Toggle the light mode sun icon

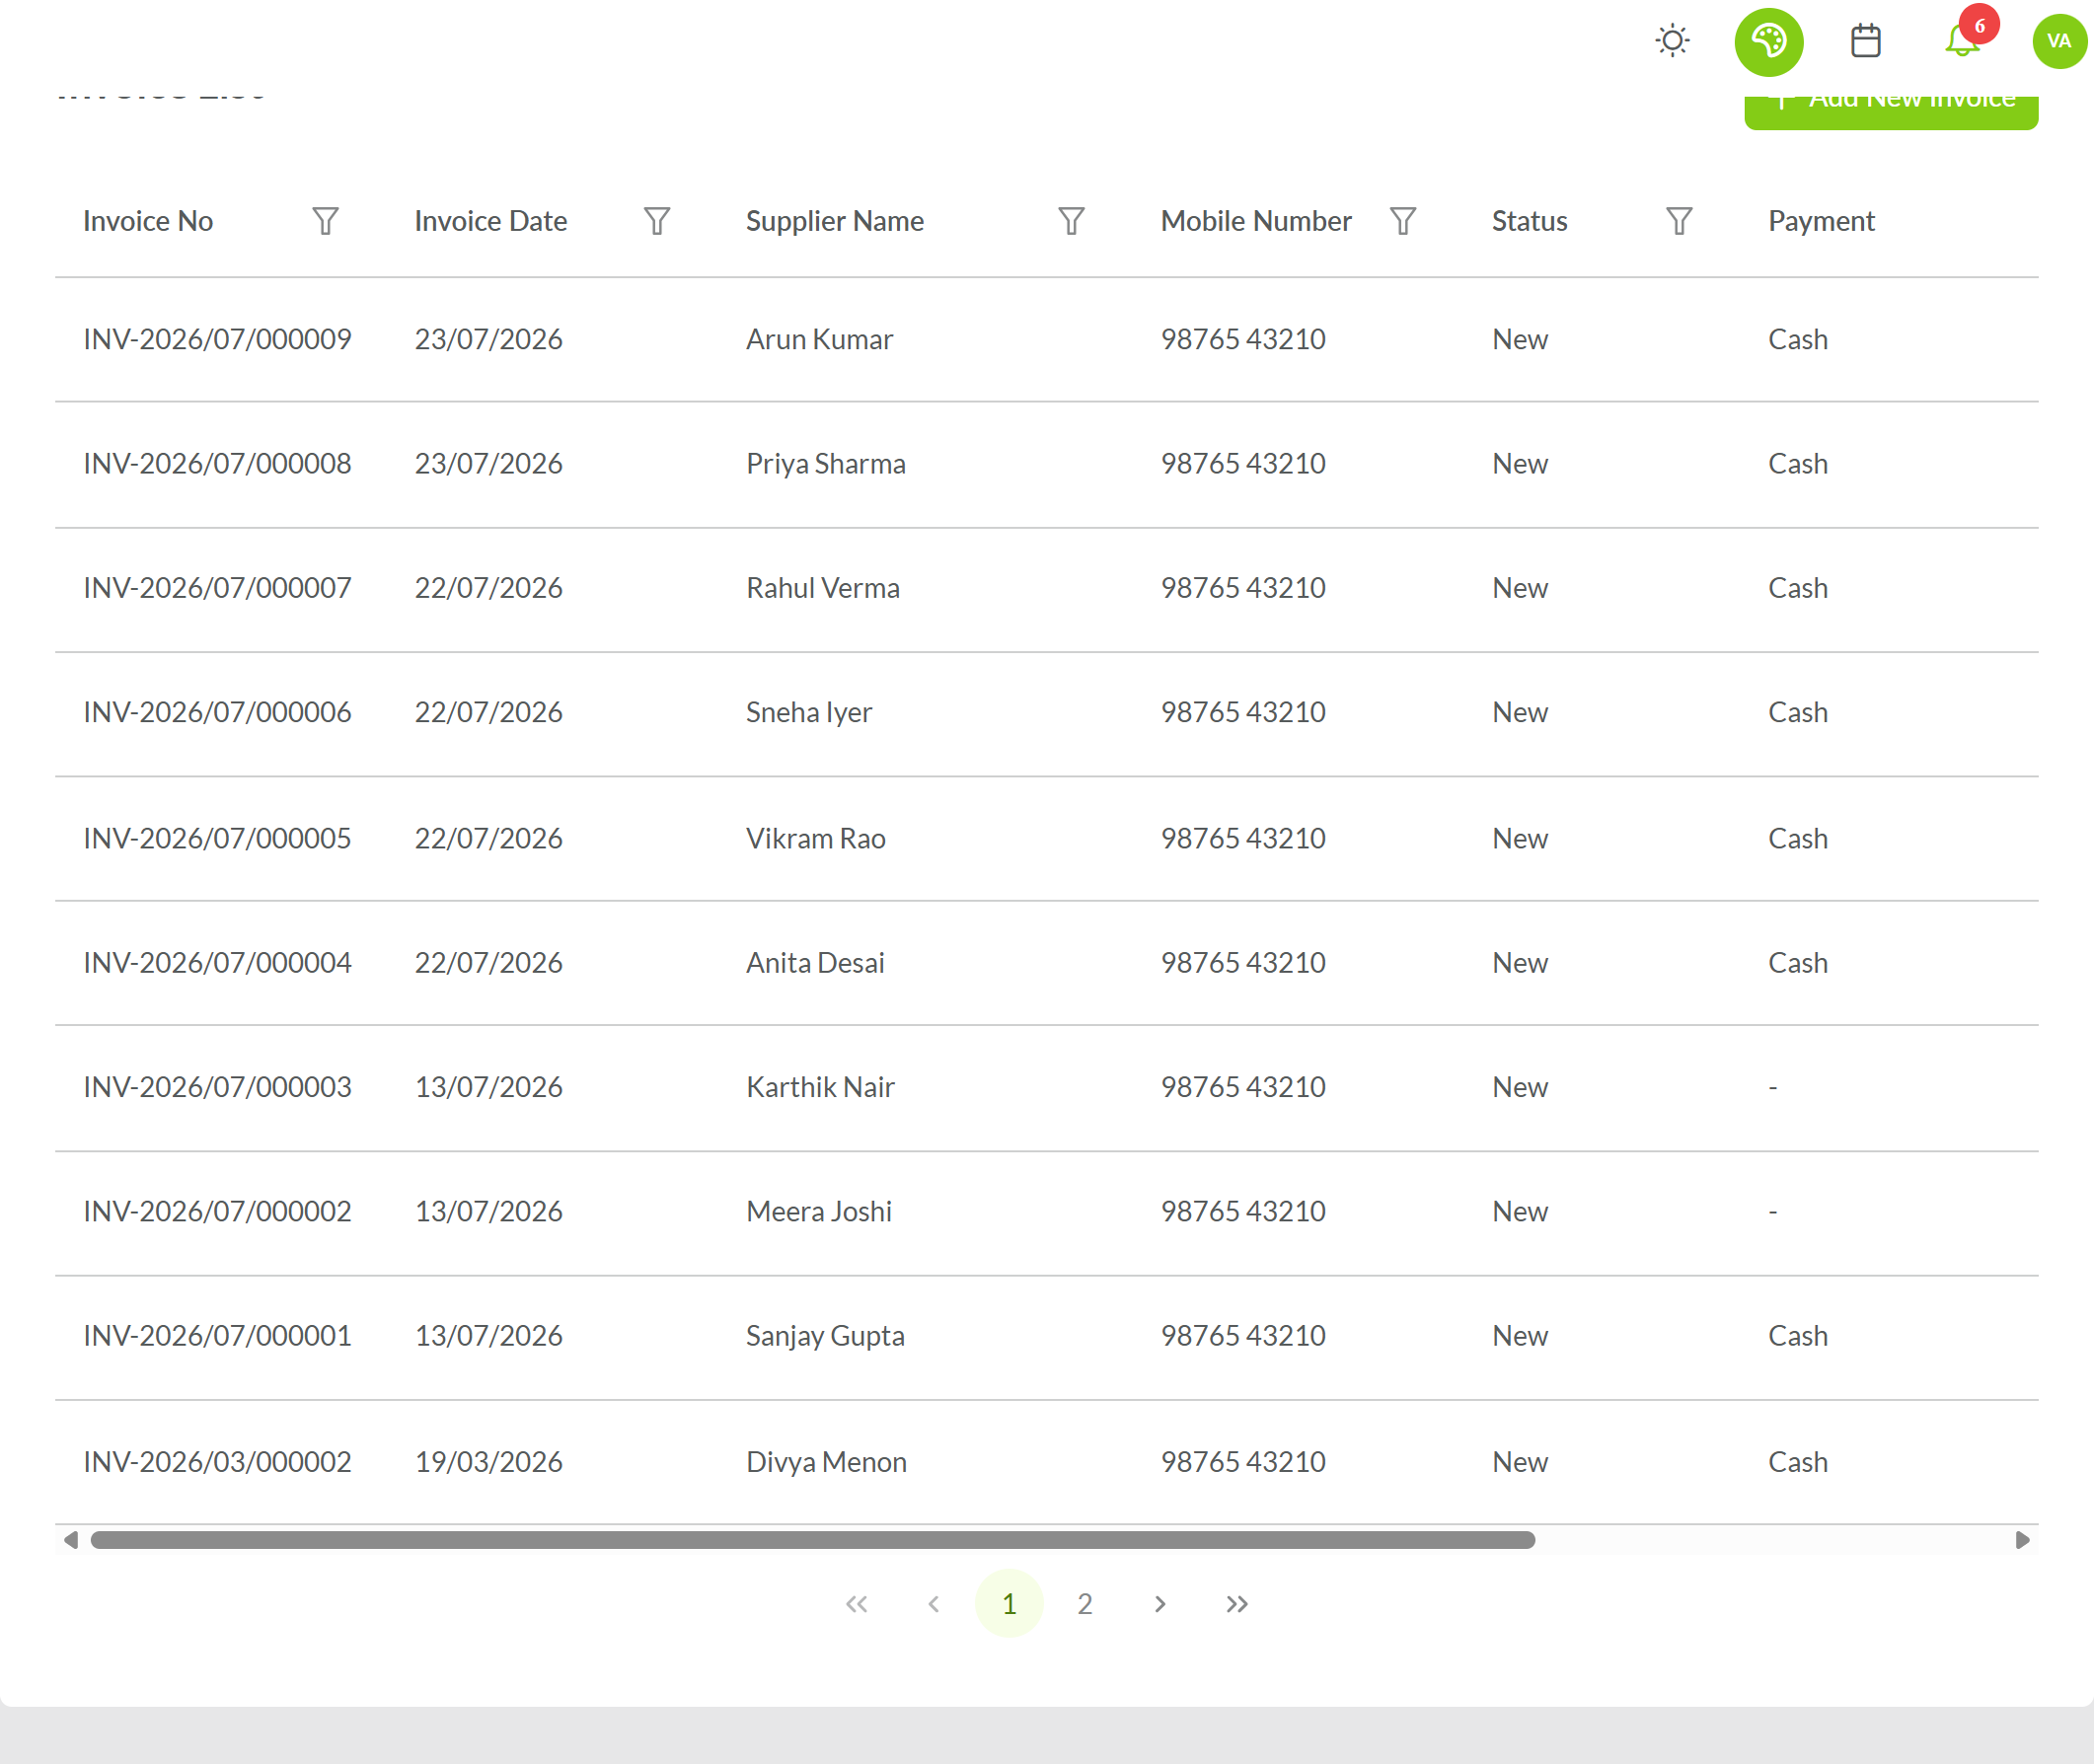tap(1672, 41)
